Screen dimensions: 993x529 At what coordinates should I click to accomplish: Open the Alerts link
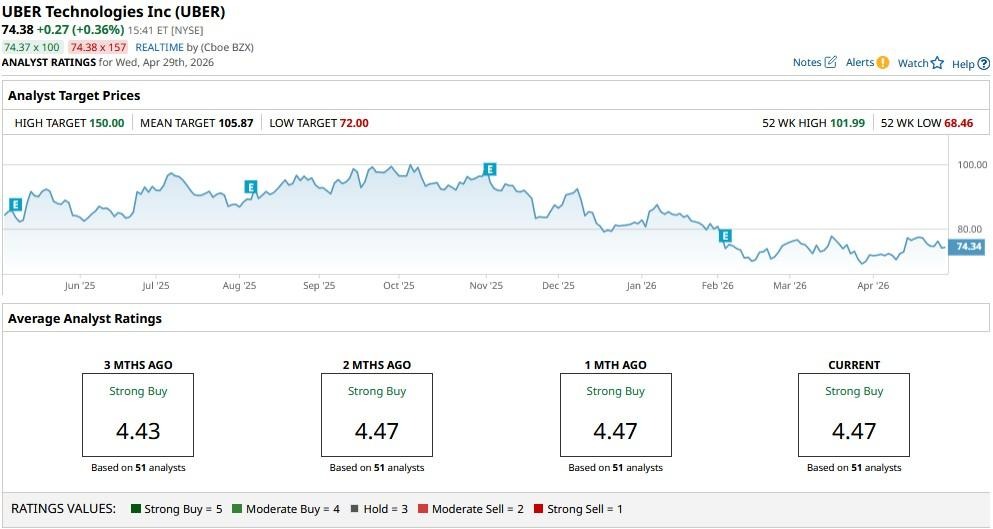[860, 62]
